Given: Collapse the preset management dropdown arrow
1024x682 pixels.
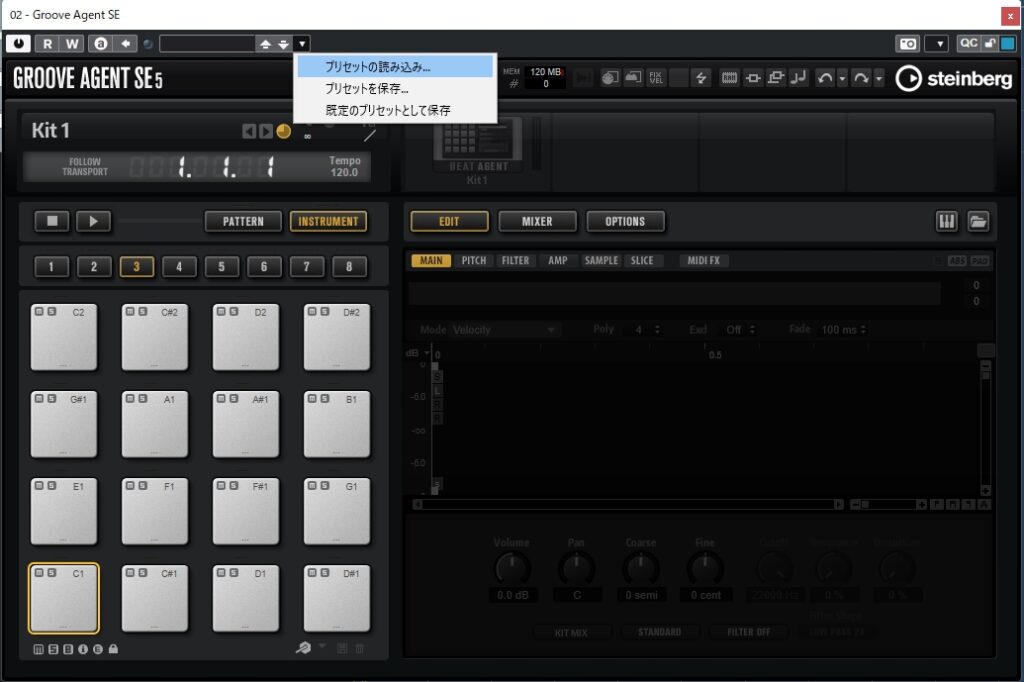Looking at the screenshot, I should [x=302, y=43].
